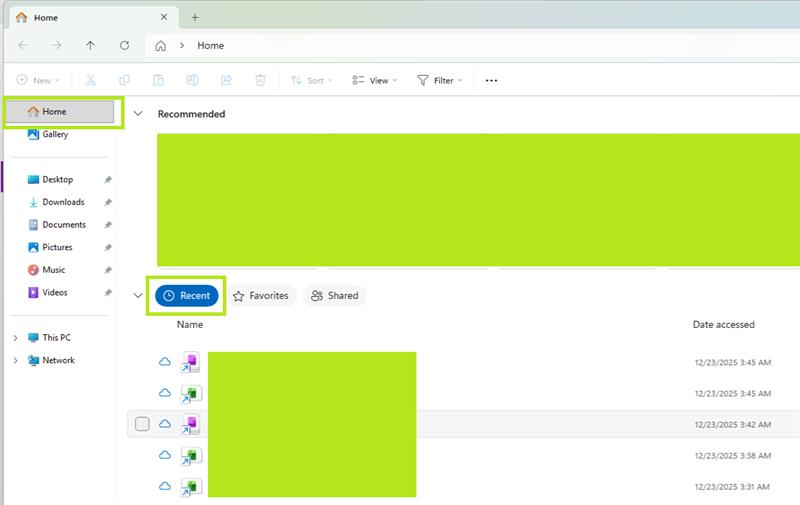
Task: Click the date 12/23/2025 3:31 AM
Action: tap(732, 487)
